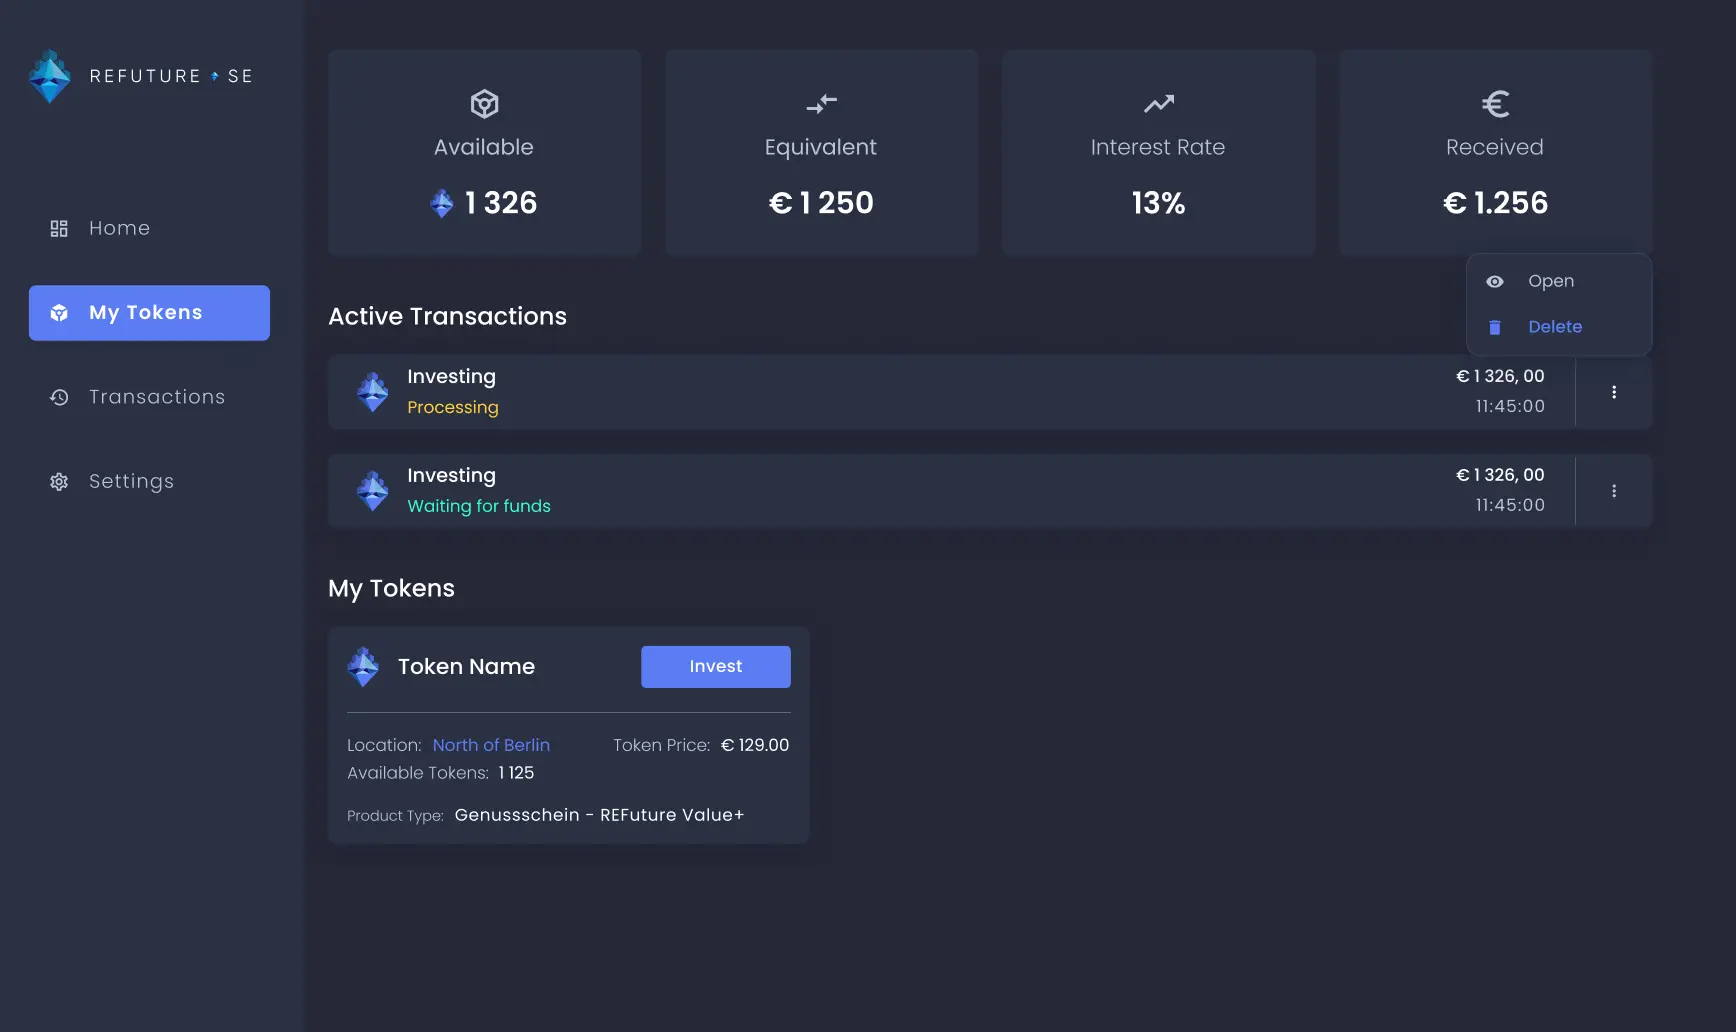Open the North of Berlin location link
This screenshot has height=1032, width=1736.
(491, 745)
